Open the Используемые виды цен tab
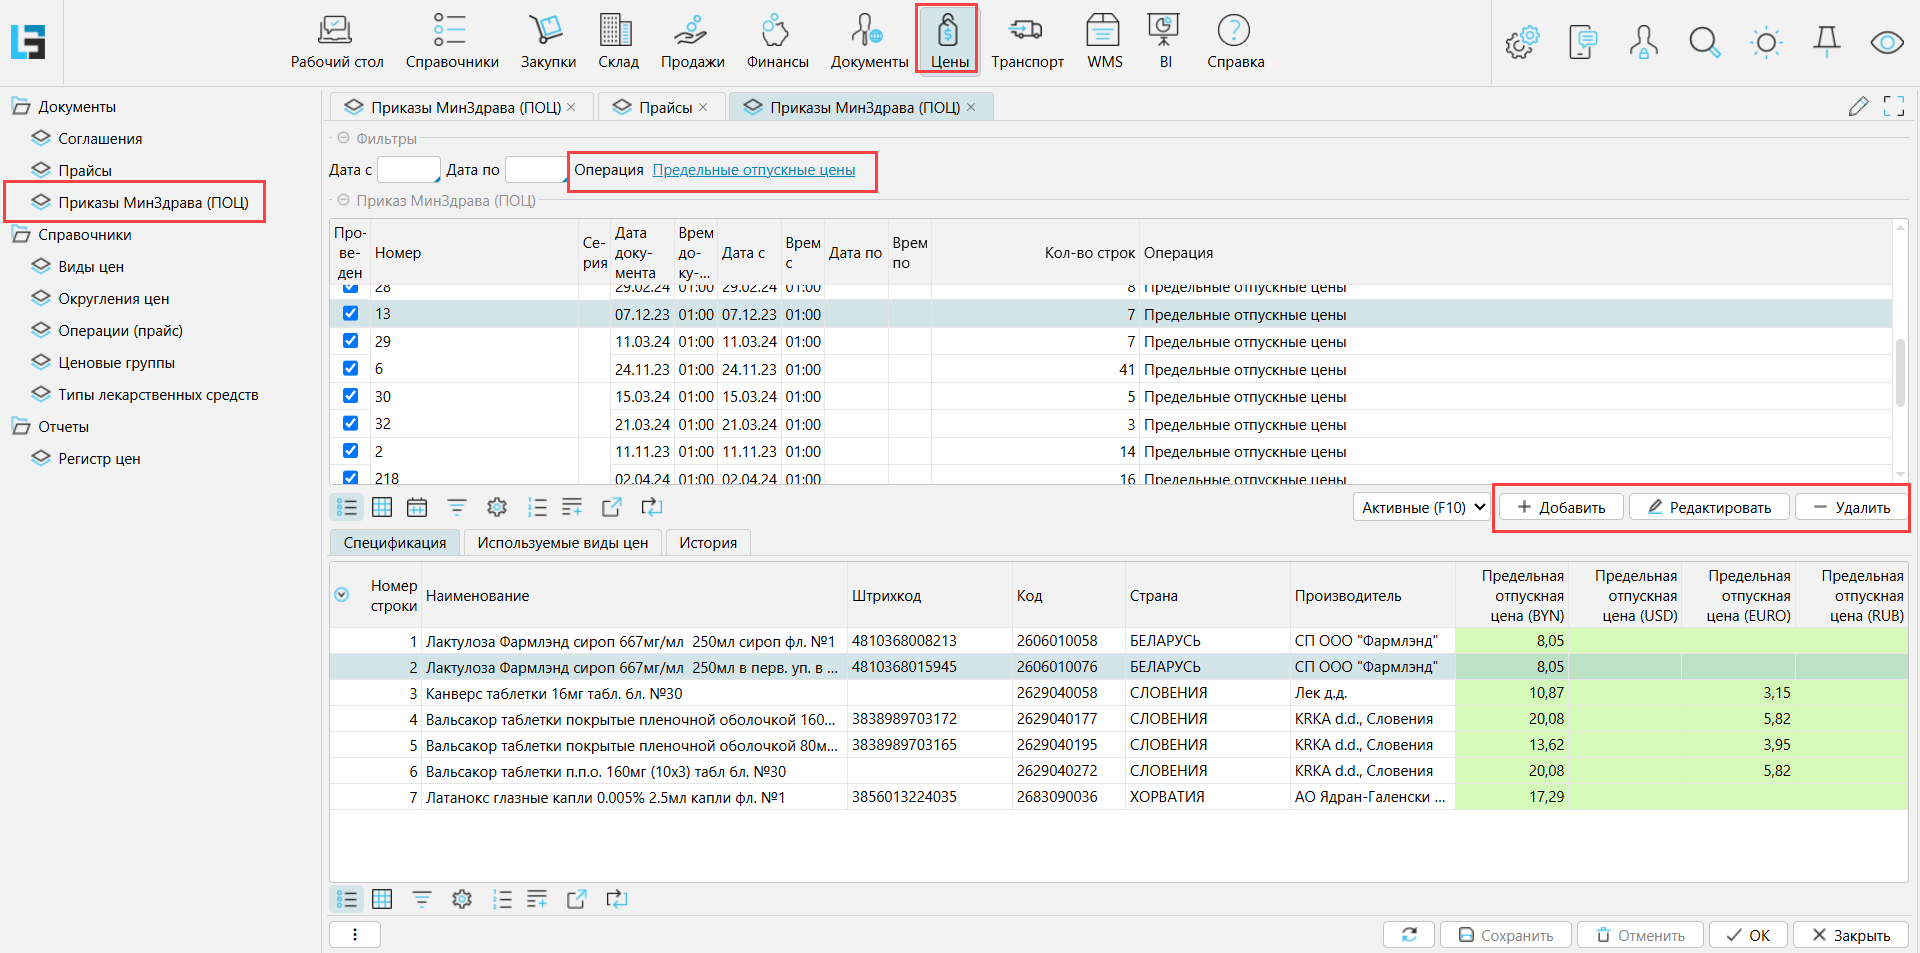 tap(562, 543)
